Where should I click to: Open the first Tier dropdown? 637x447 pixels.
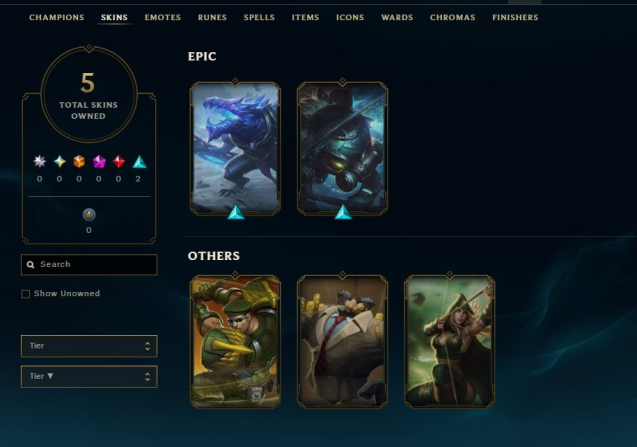click(89, 346)
